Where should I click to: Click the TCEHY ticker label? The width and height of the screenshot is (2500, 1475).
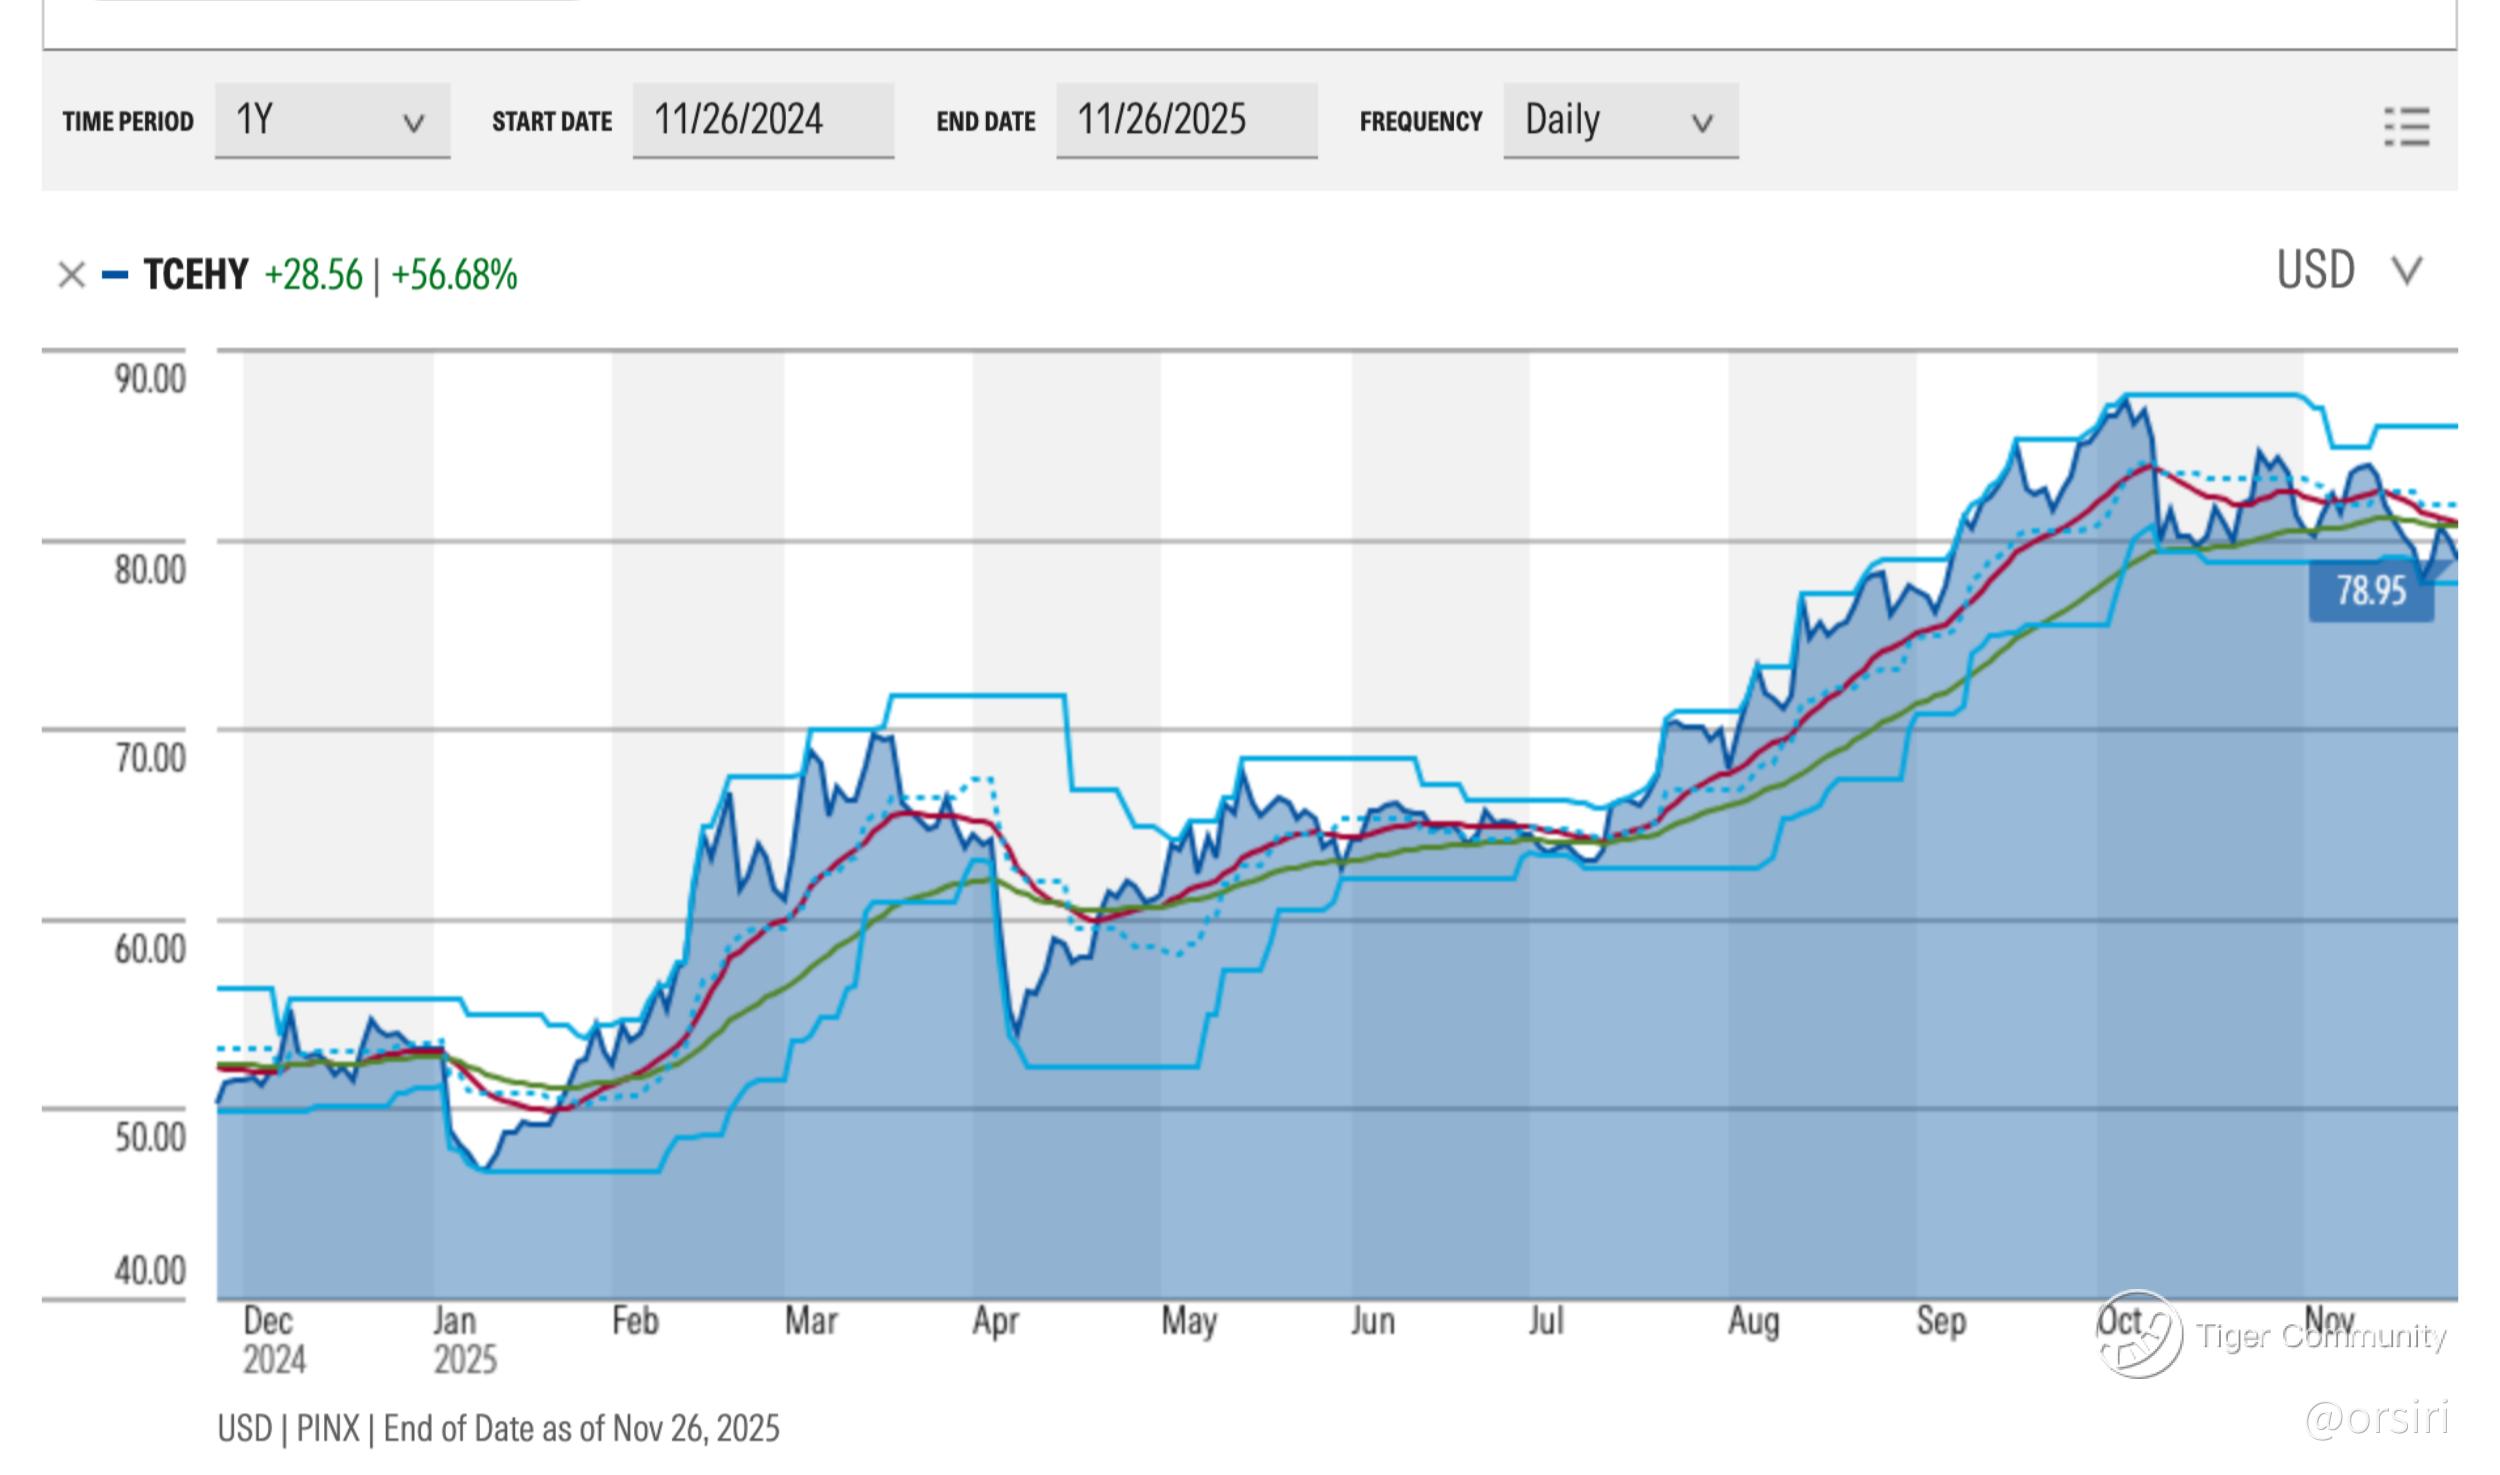click(x=196, y=275)
